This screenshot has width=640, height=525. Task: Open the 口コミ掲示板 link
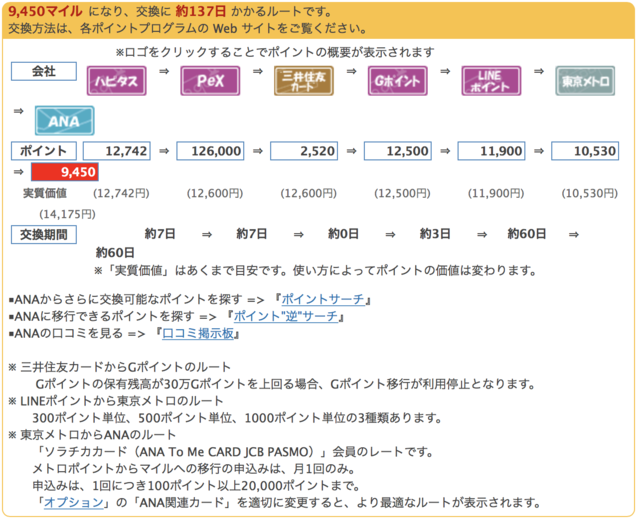click(x=198, y=334)
